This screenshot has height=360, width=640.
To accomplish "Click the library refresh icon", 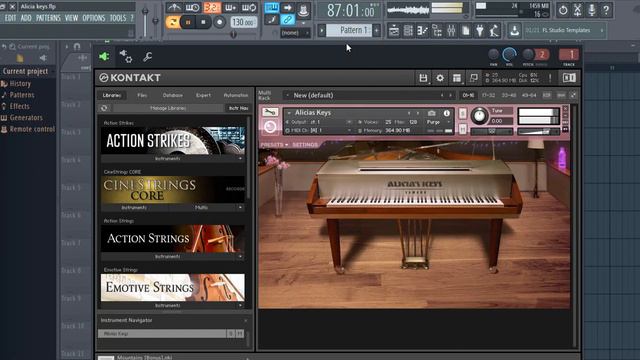I will point(104,108).
